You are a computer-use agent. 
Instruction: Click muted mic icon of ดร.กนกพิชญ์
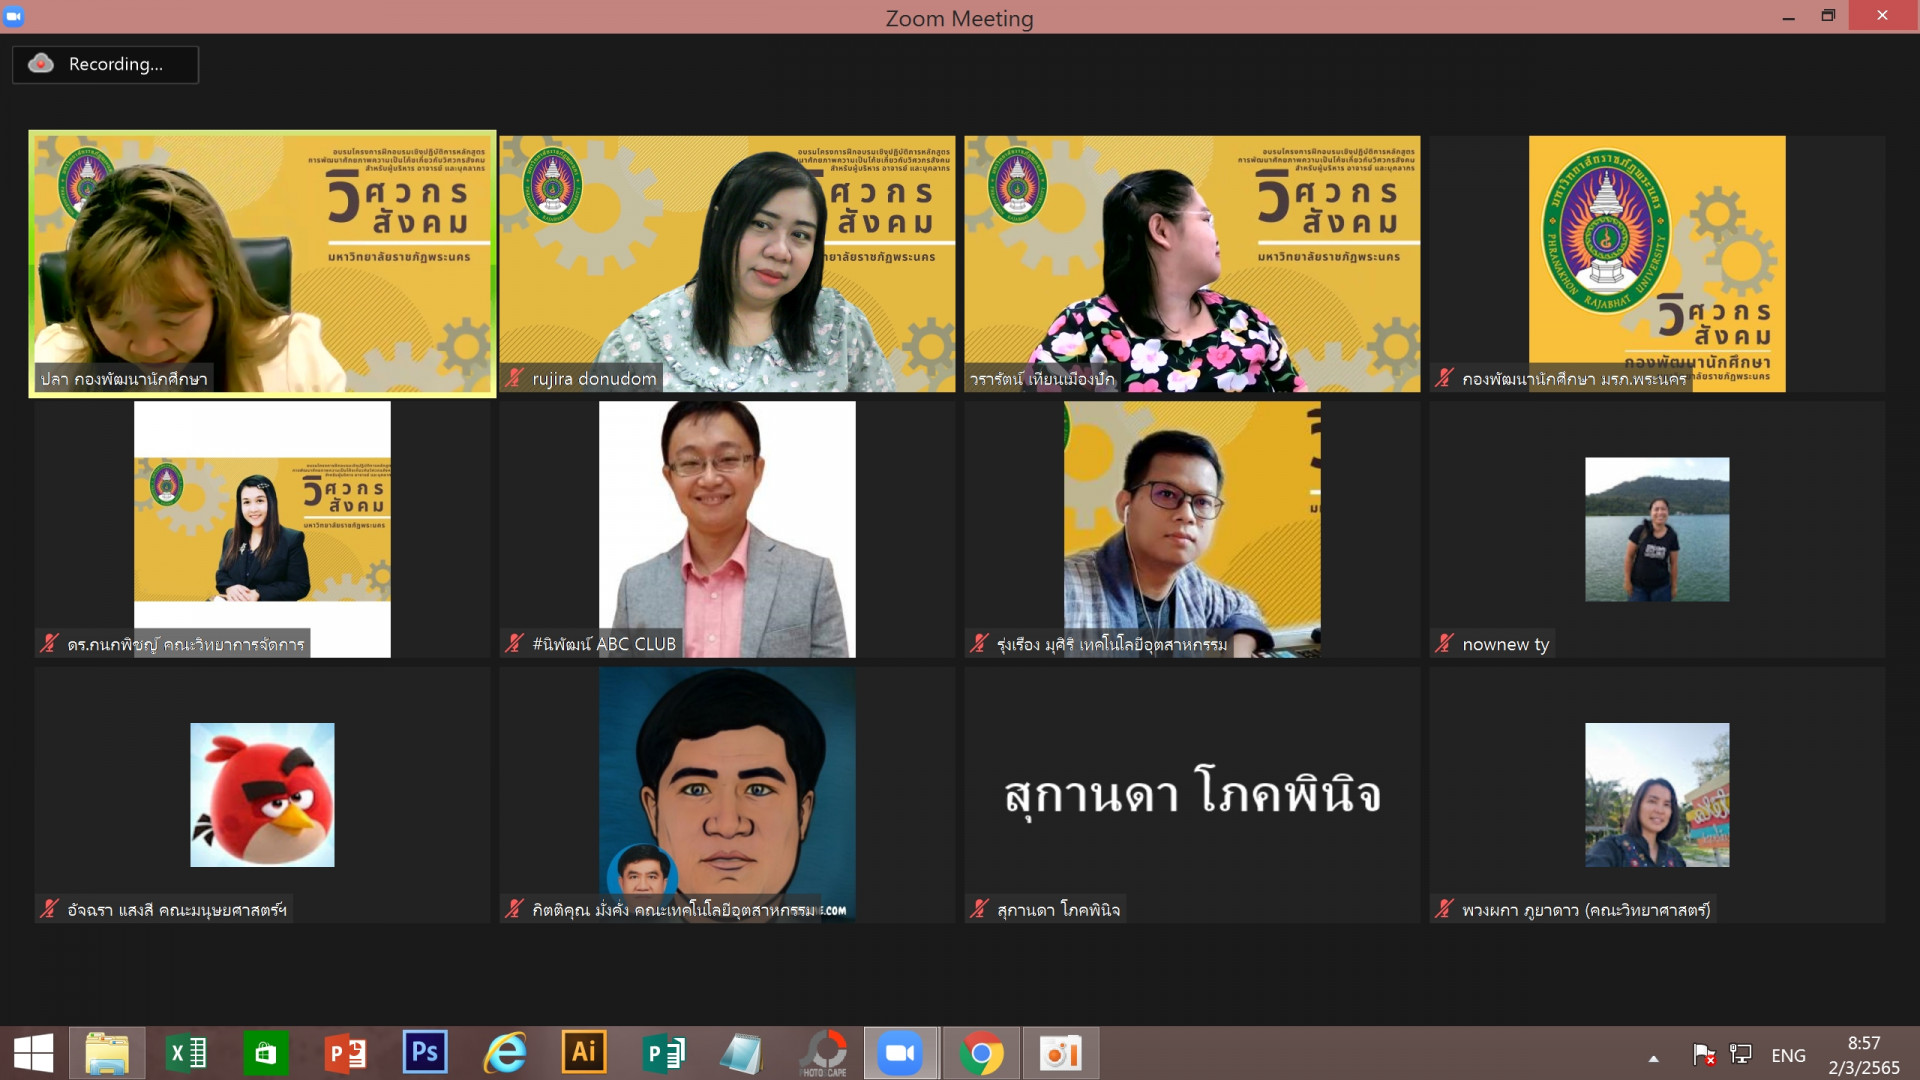[x=49, y=644]
